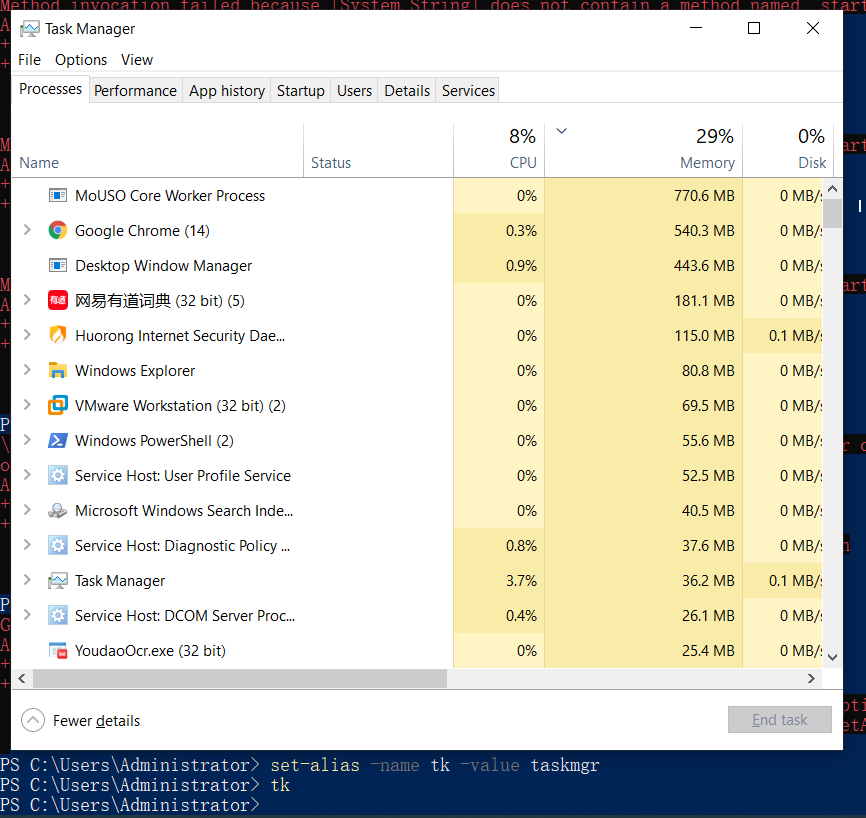
Task: Click the Windows PowerShell process icon
Action: point(57,440)
